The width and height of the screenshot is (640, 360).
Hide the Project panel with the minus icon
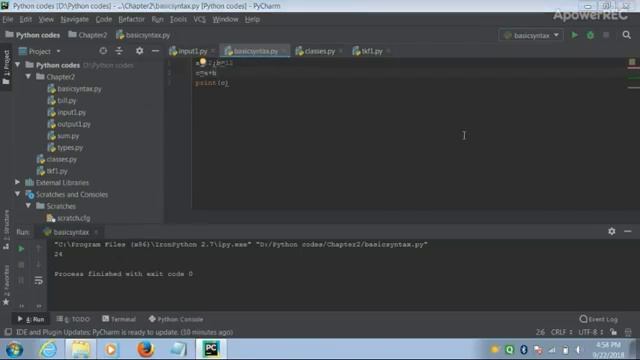(x=156, y=51)
